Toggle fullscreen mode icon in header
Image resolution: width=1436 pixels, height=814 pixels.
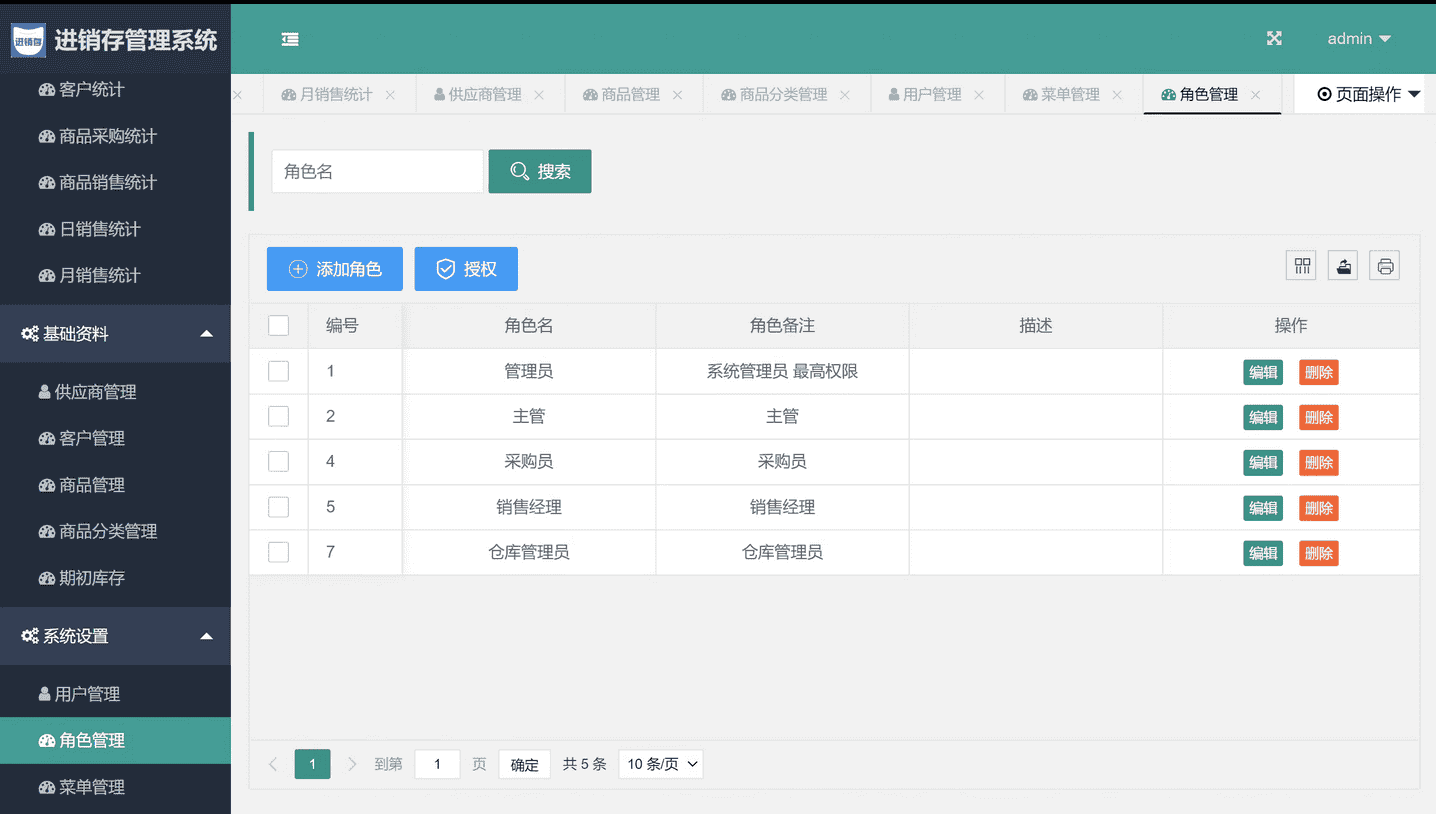[x=1274, y=39]
